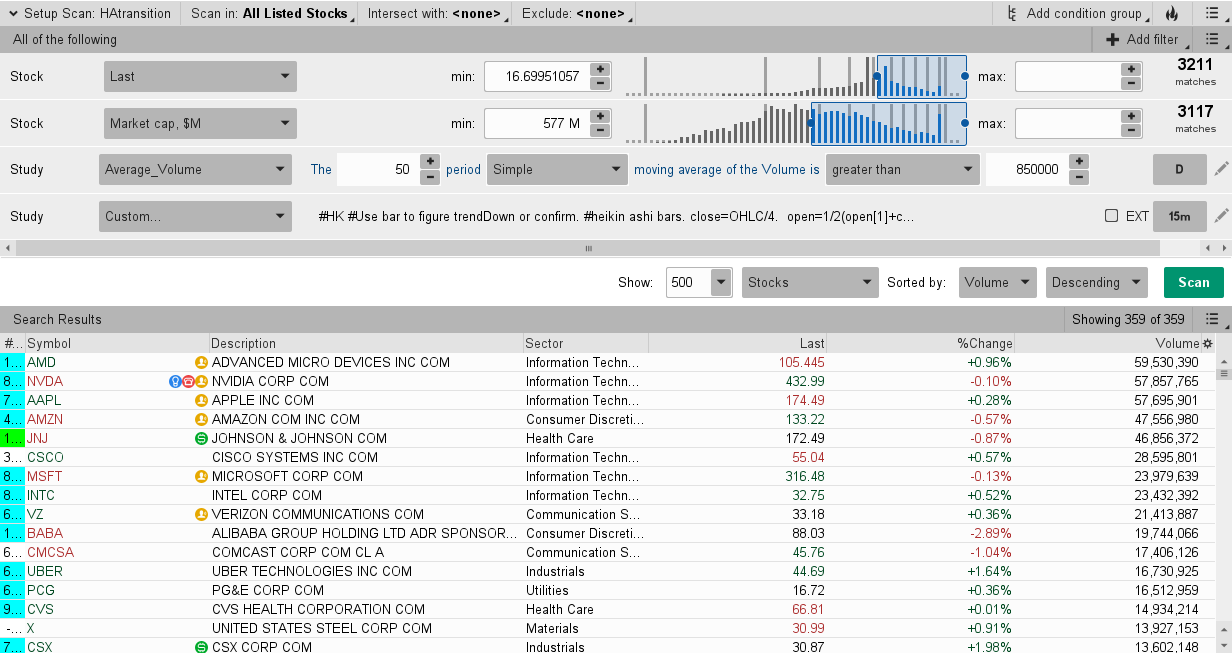The height and width of the screenshot is (653, 1232).
Task: Select the UBER symbol in the results
Action: tap(45, 571)
